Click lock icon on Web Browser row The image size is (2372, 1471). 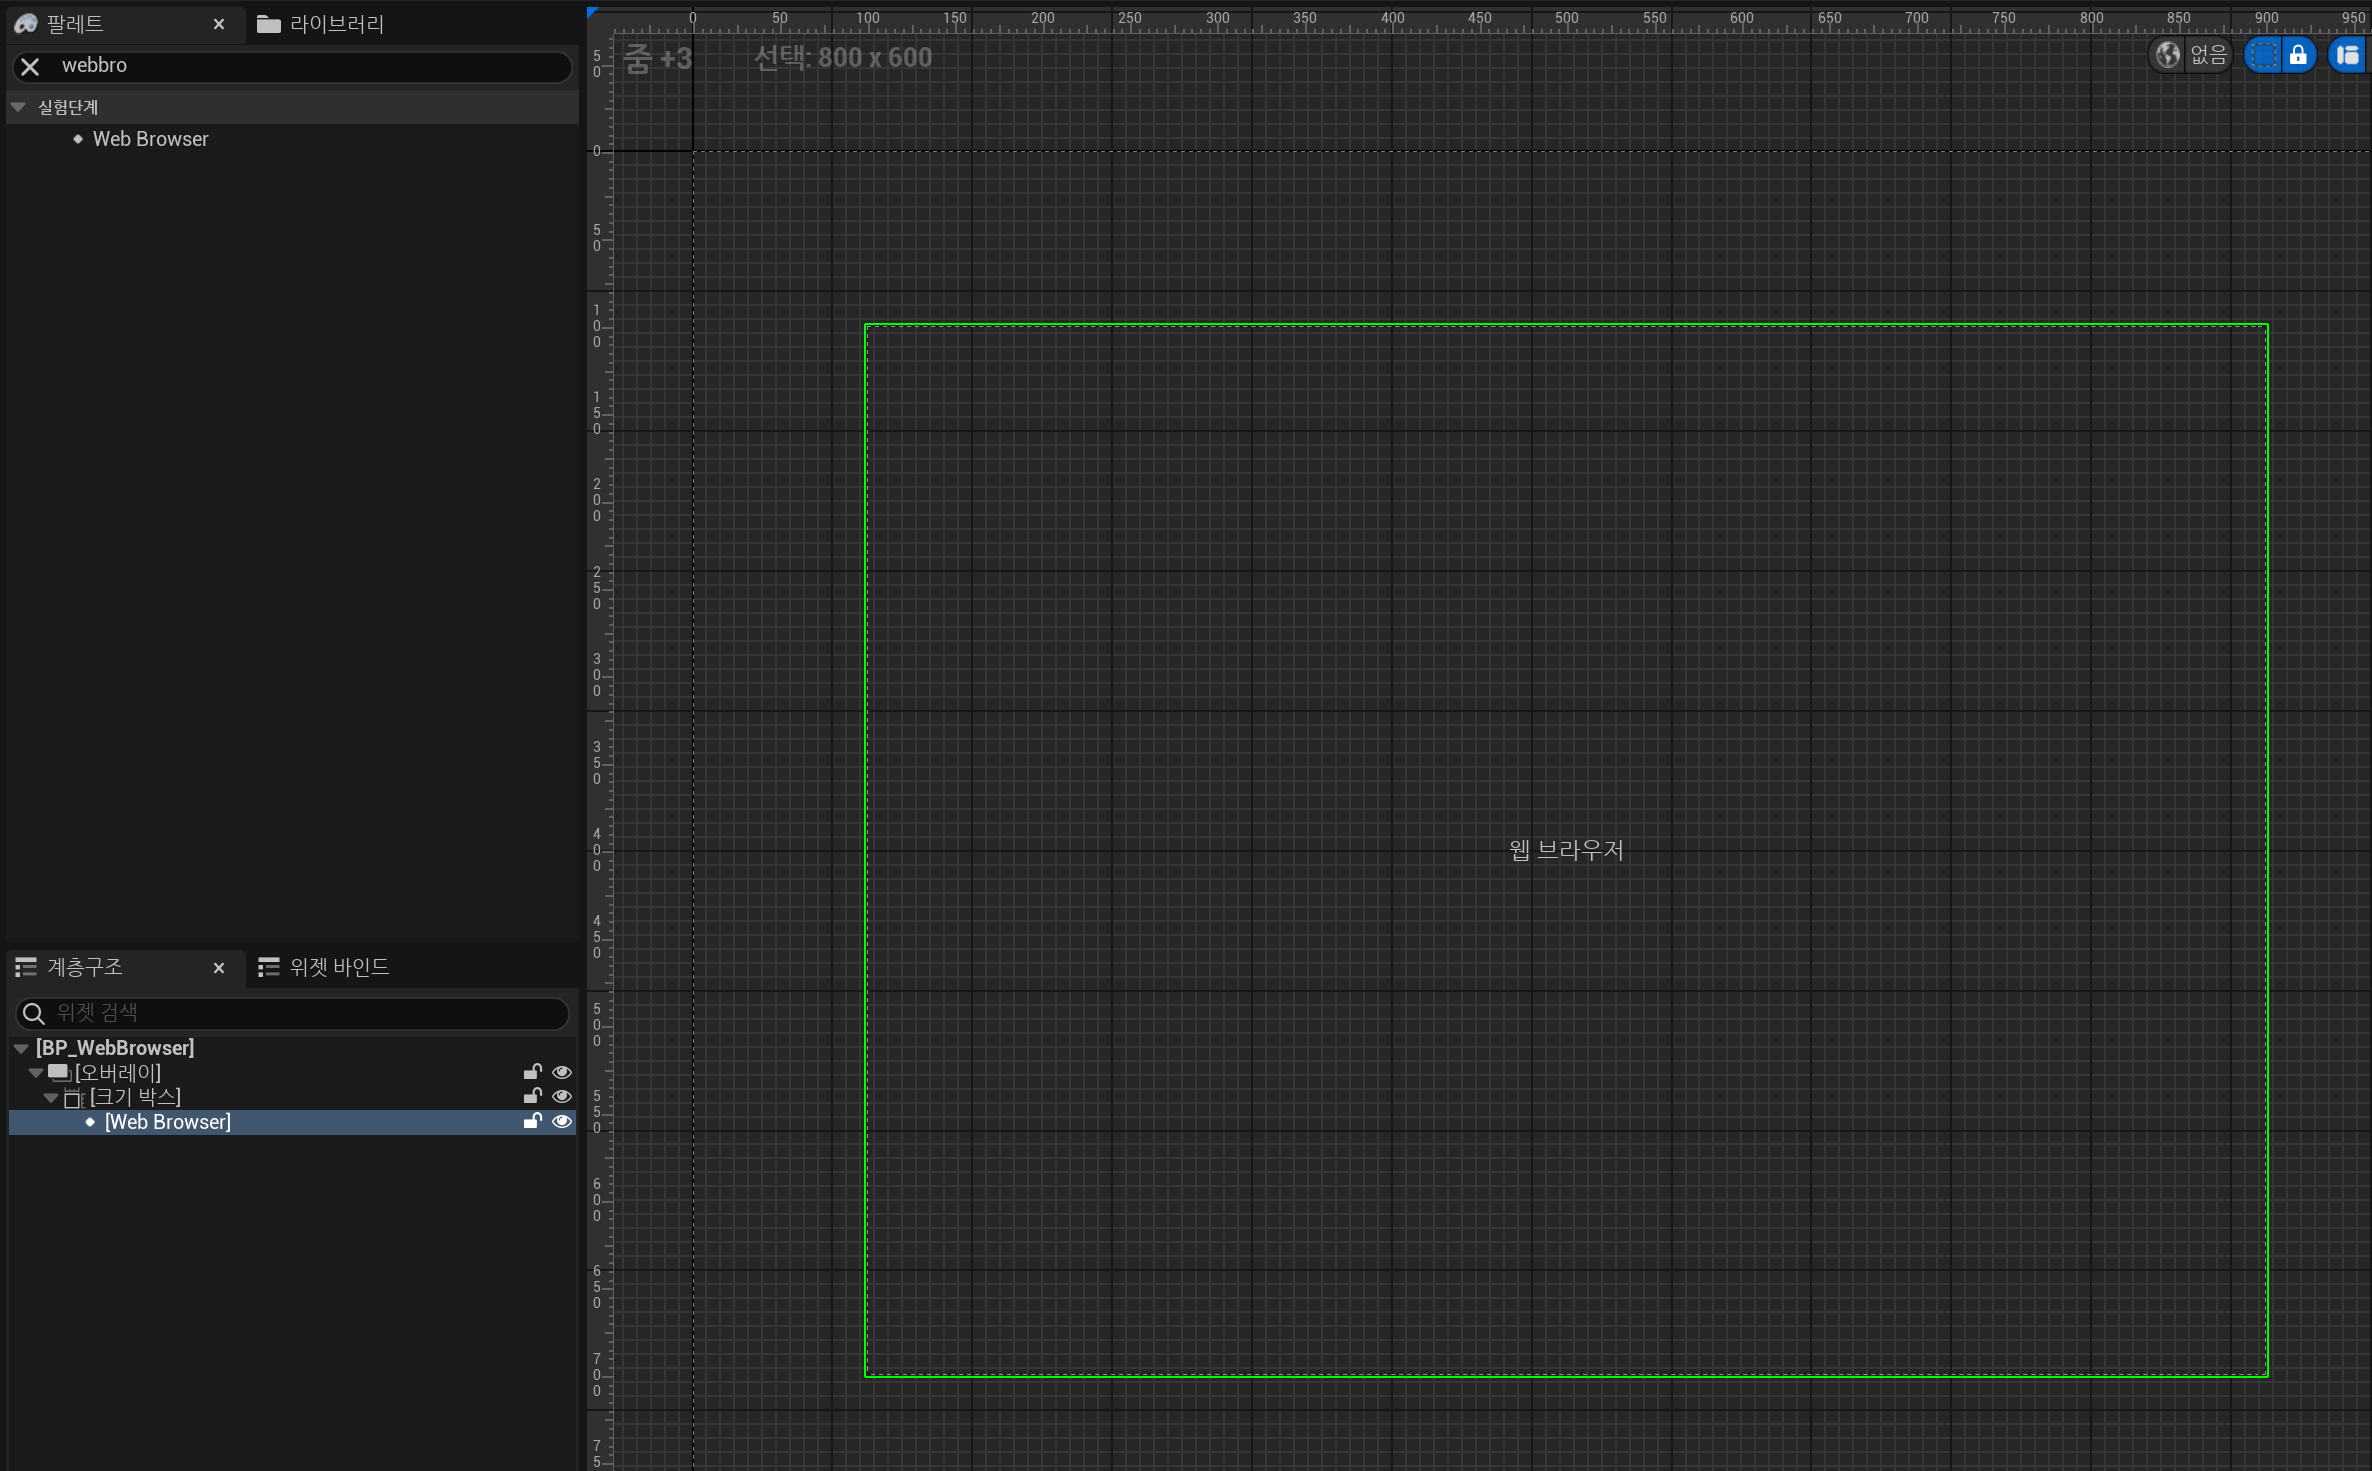532,1122
